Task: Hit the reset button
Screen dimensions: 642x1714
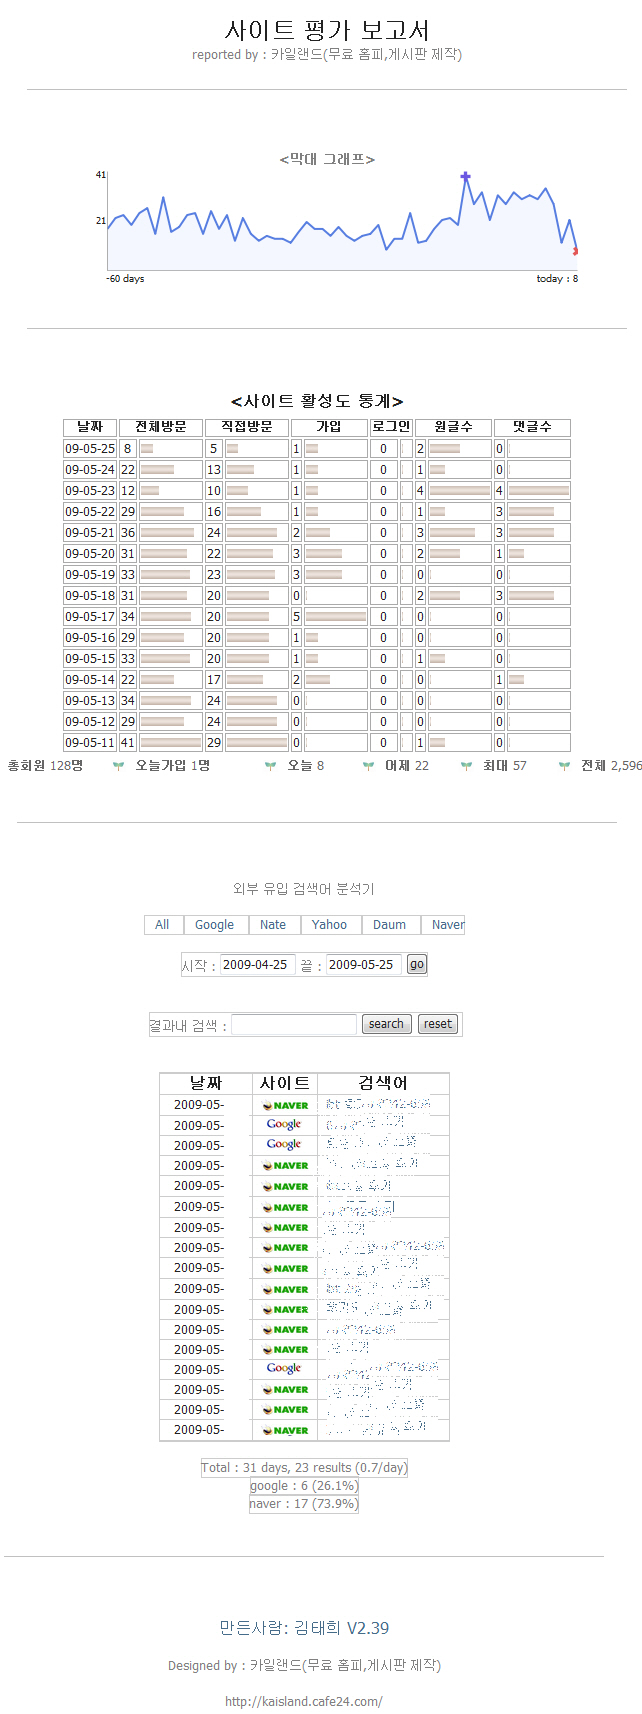Action: (x=437, y=1024)
